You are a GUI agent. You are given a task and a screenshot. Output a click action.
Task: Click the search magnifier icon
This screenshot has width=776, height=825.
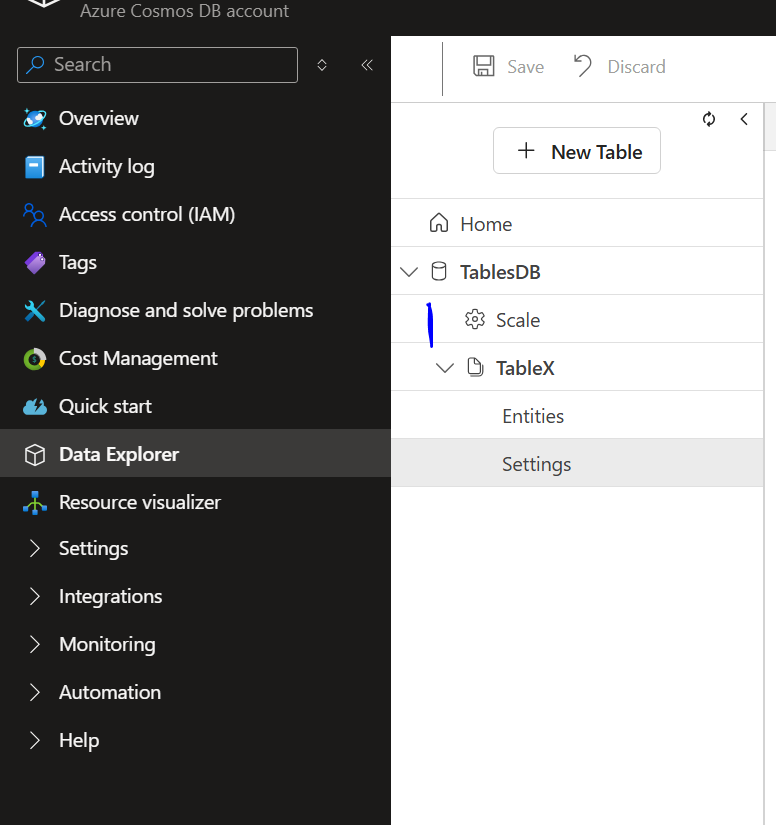pos(36,65)
